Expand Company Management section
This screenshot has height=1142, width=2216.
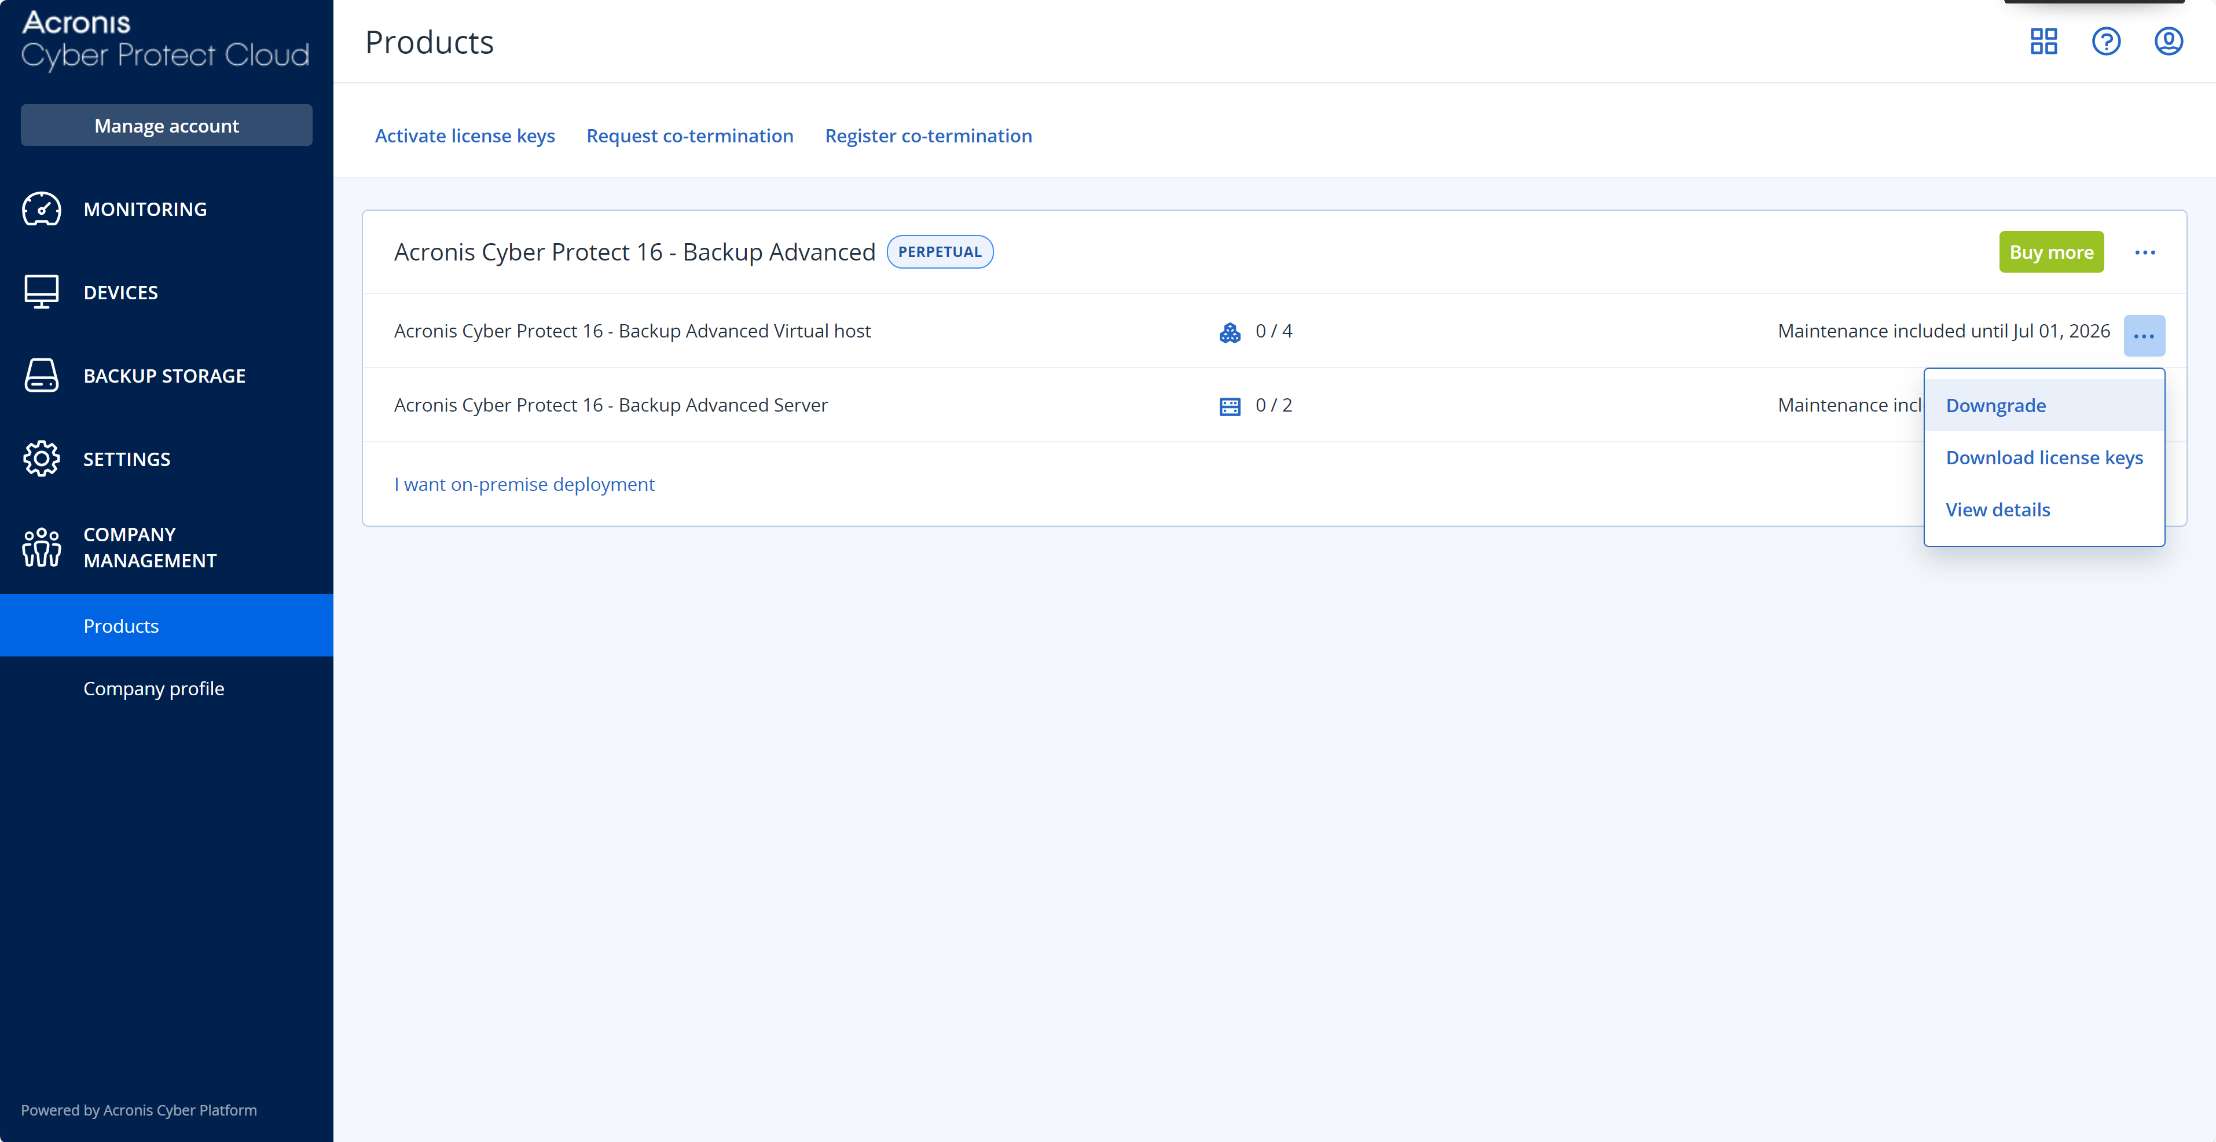pyautogui.click(x=150, y=547)
